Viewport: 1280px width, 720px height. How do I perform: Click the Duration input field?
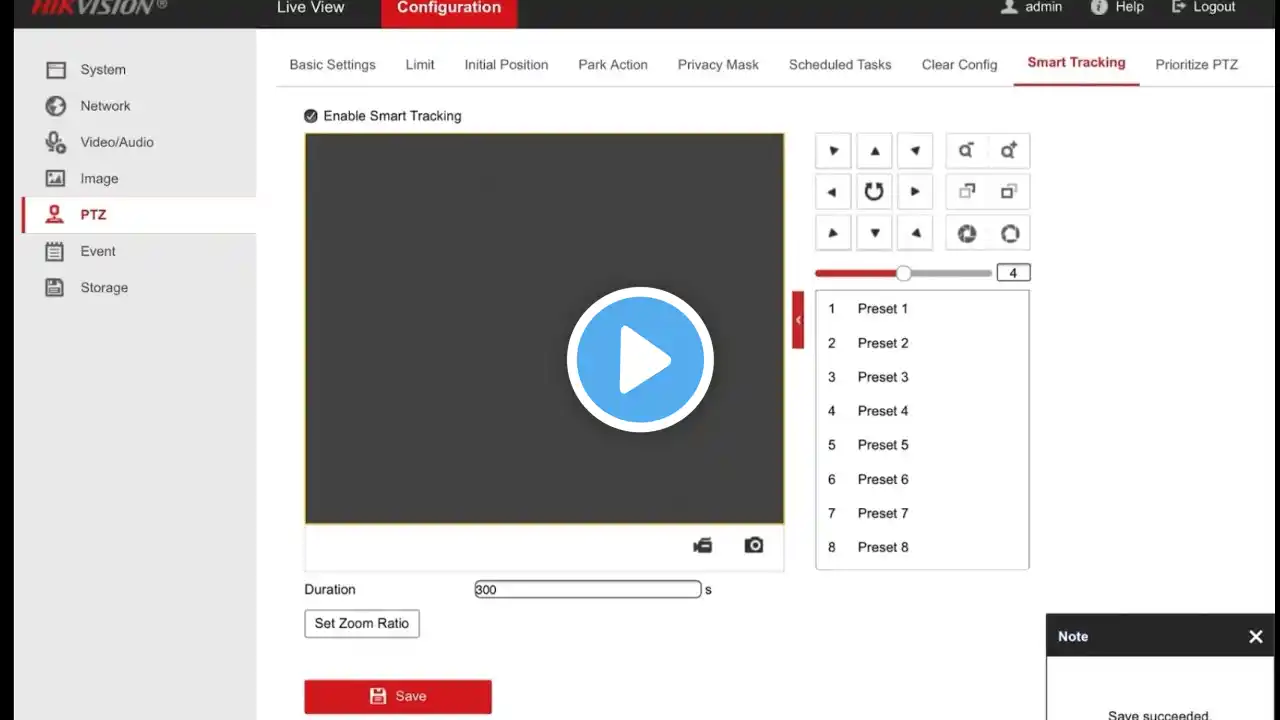(588, 590)
